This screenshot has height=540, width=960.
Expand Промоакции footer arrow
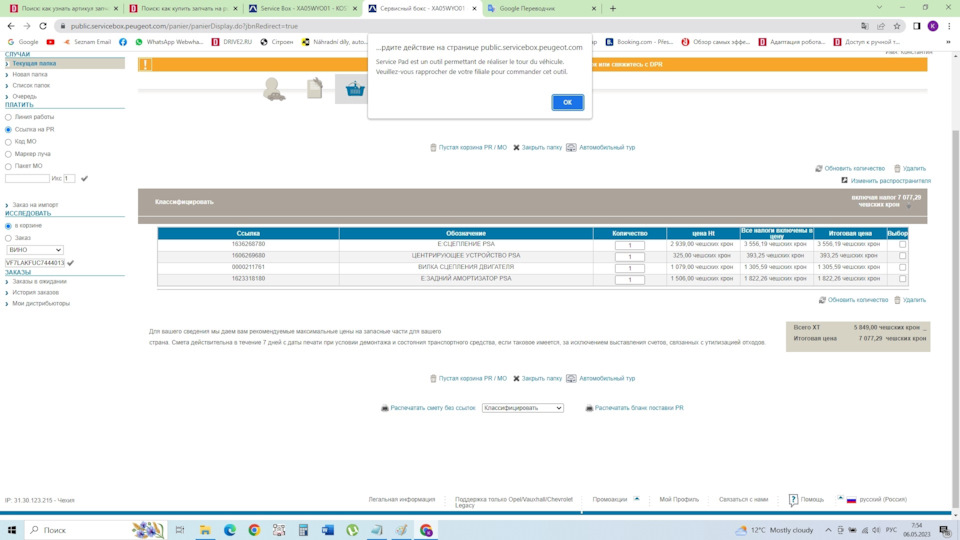click(x=637, y=499)
